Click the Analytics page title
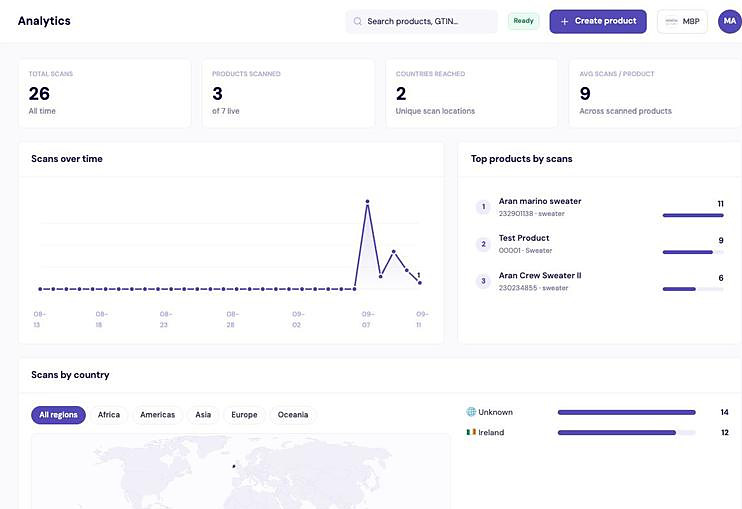The width and height of the screenshot is (742, 509). tap(44, 21)
